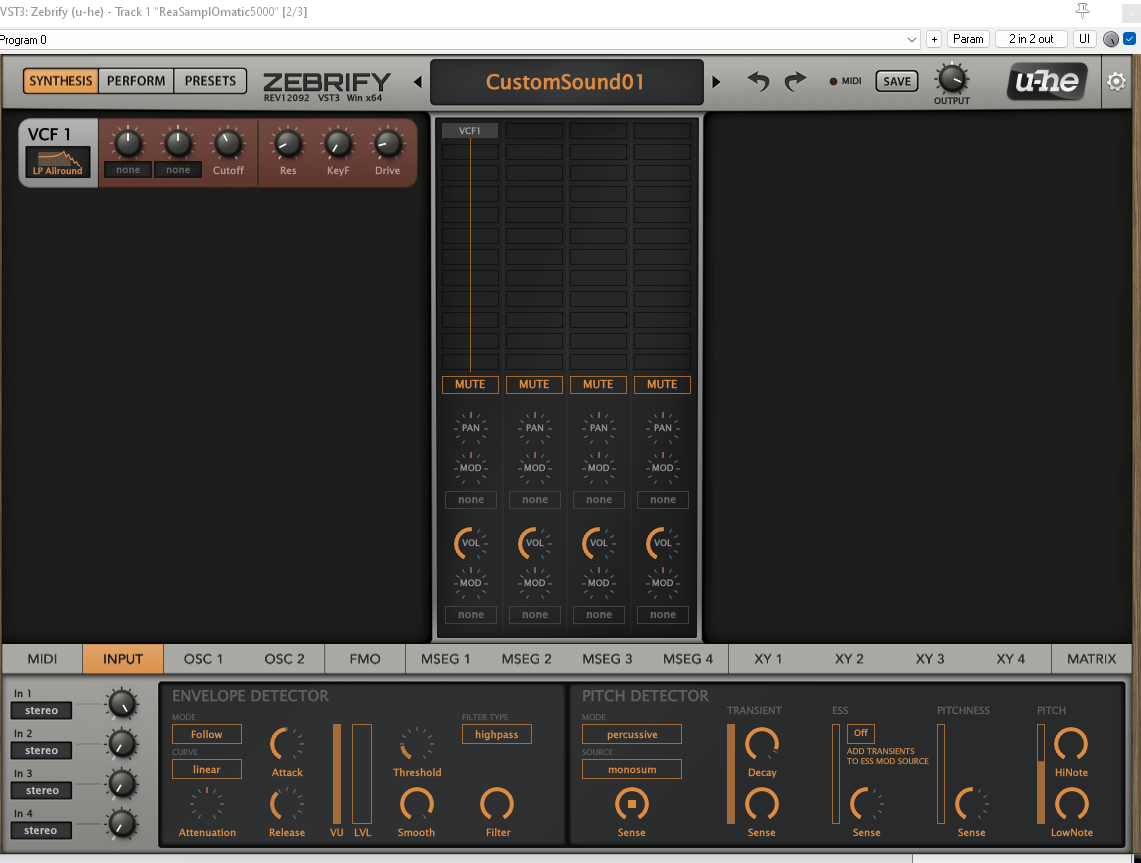Click the Smooth knob

[x=417, y=805]
